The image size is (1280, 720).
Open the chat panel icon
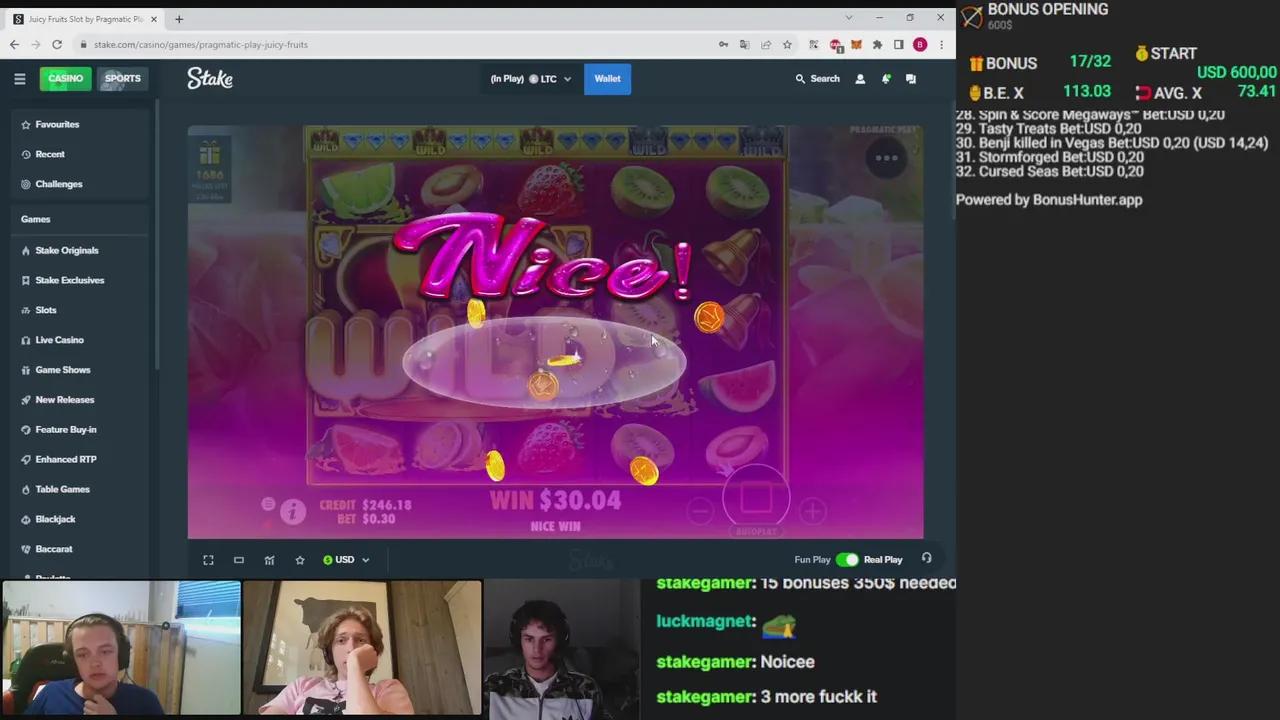click(x=911, y=78)
